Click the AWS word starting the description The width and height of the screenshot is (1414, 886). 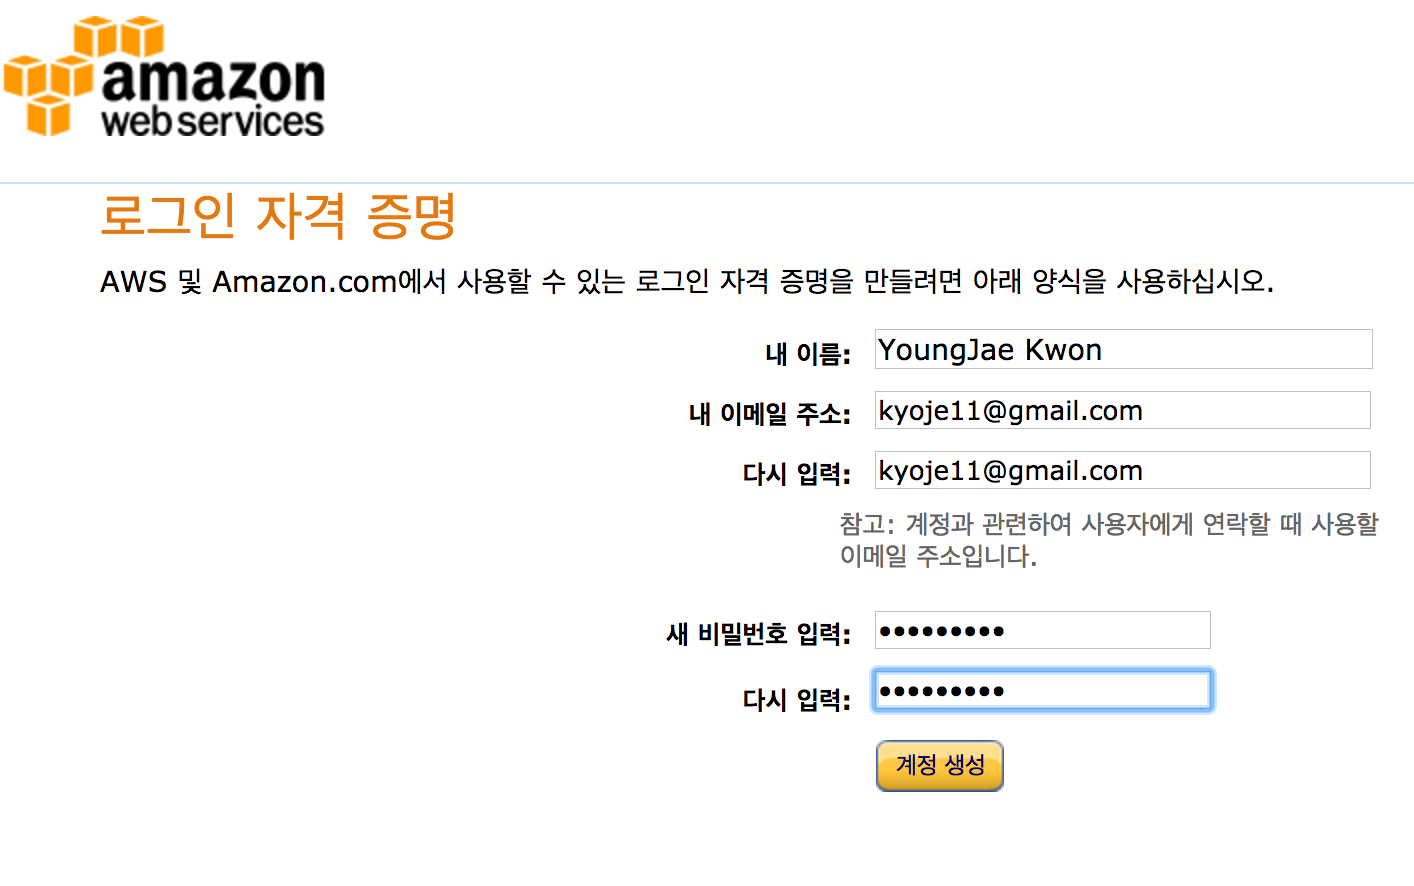pyautogui.click(x=133, y=282)
